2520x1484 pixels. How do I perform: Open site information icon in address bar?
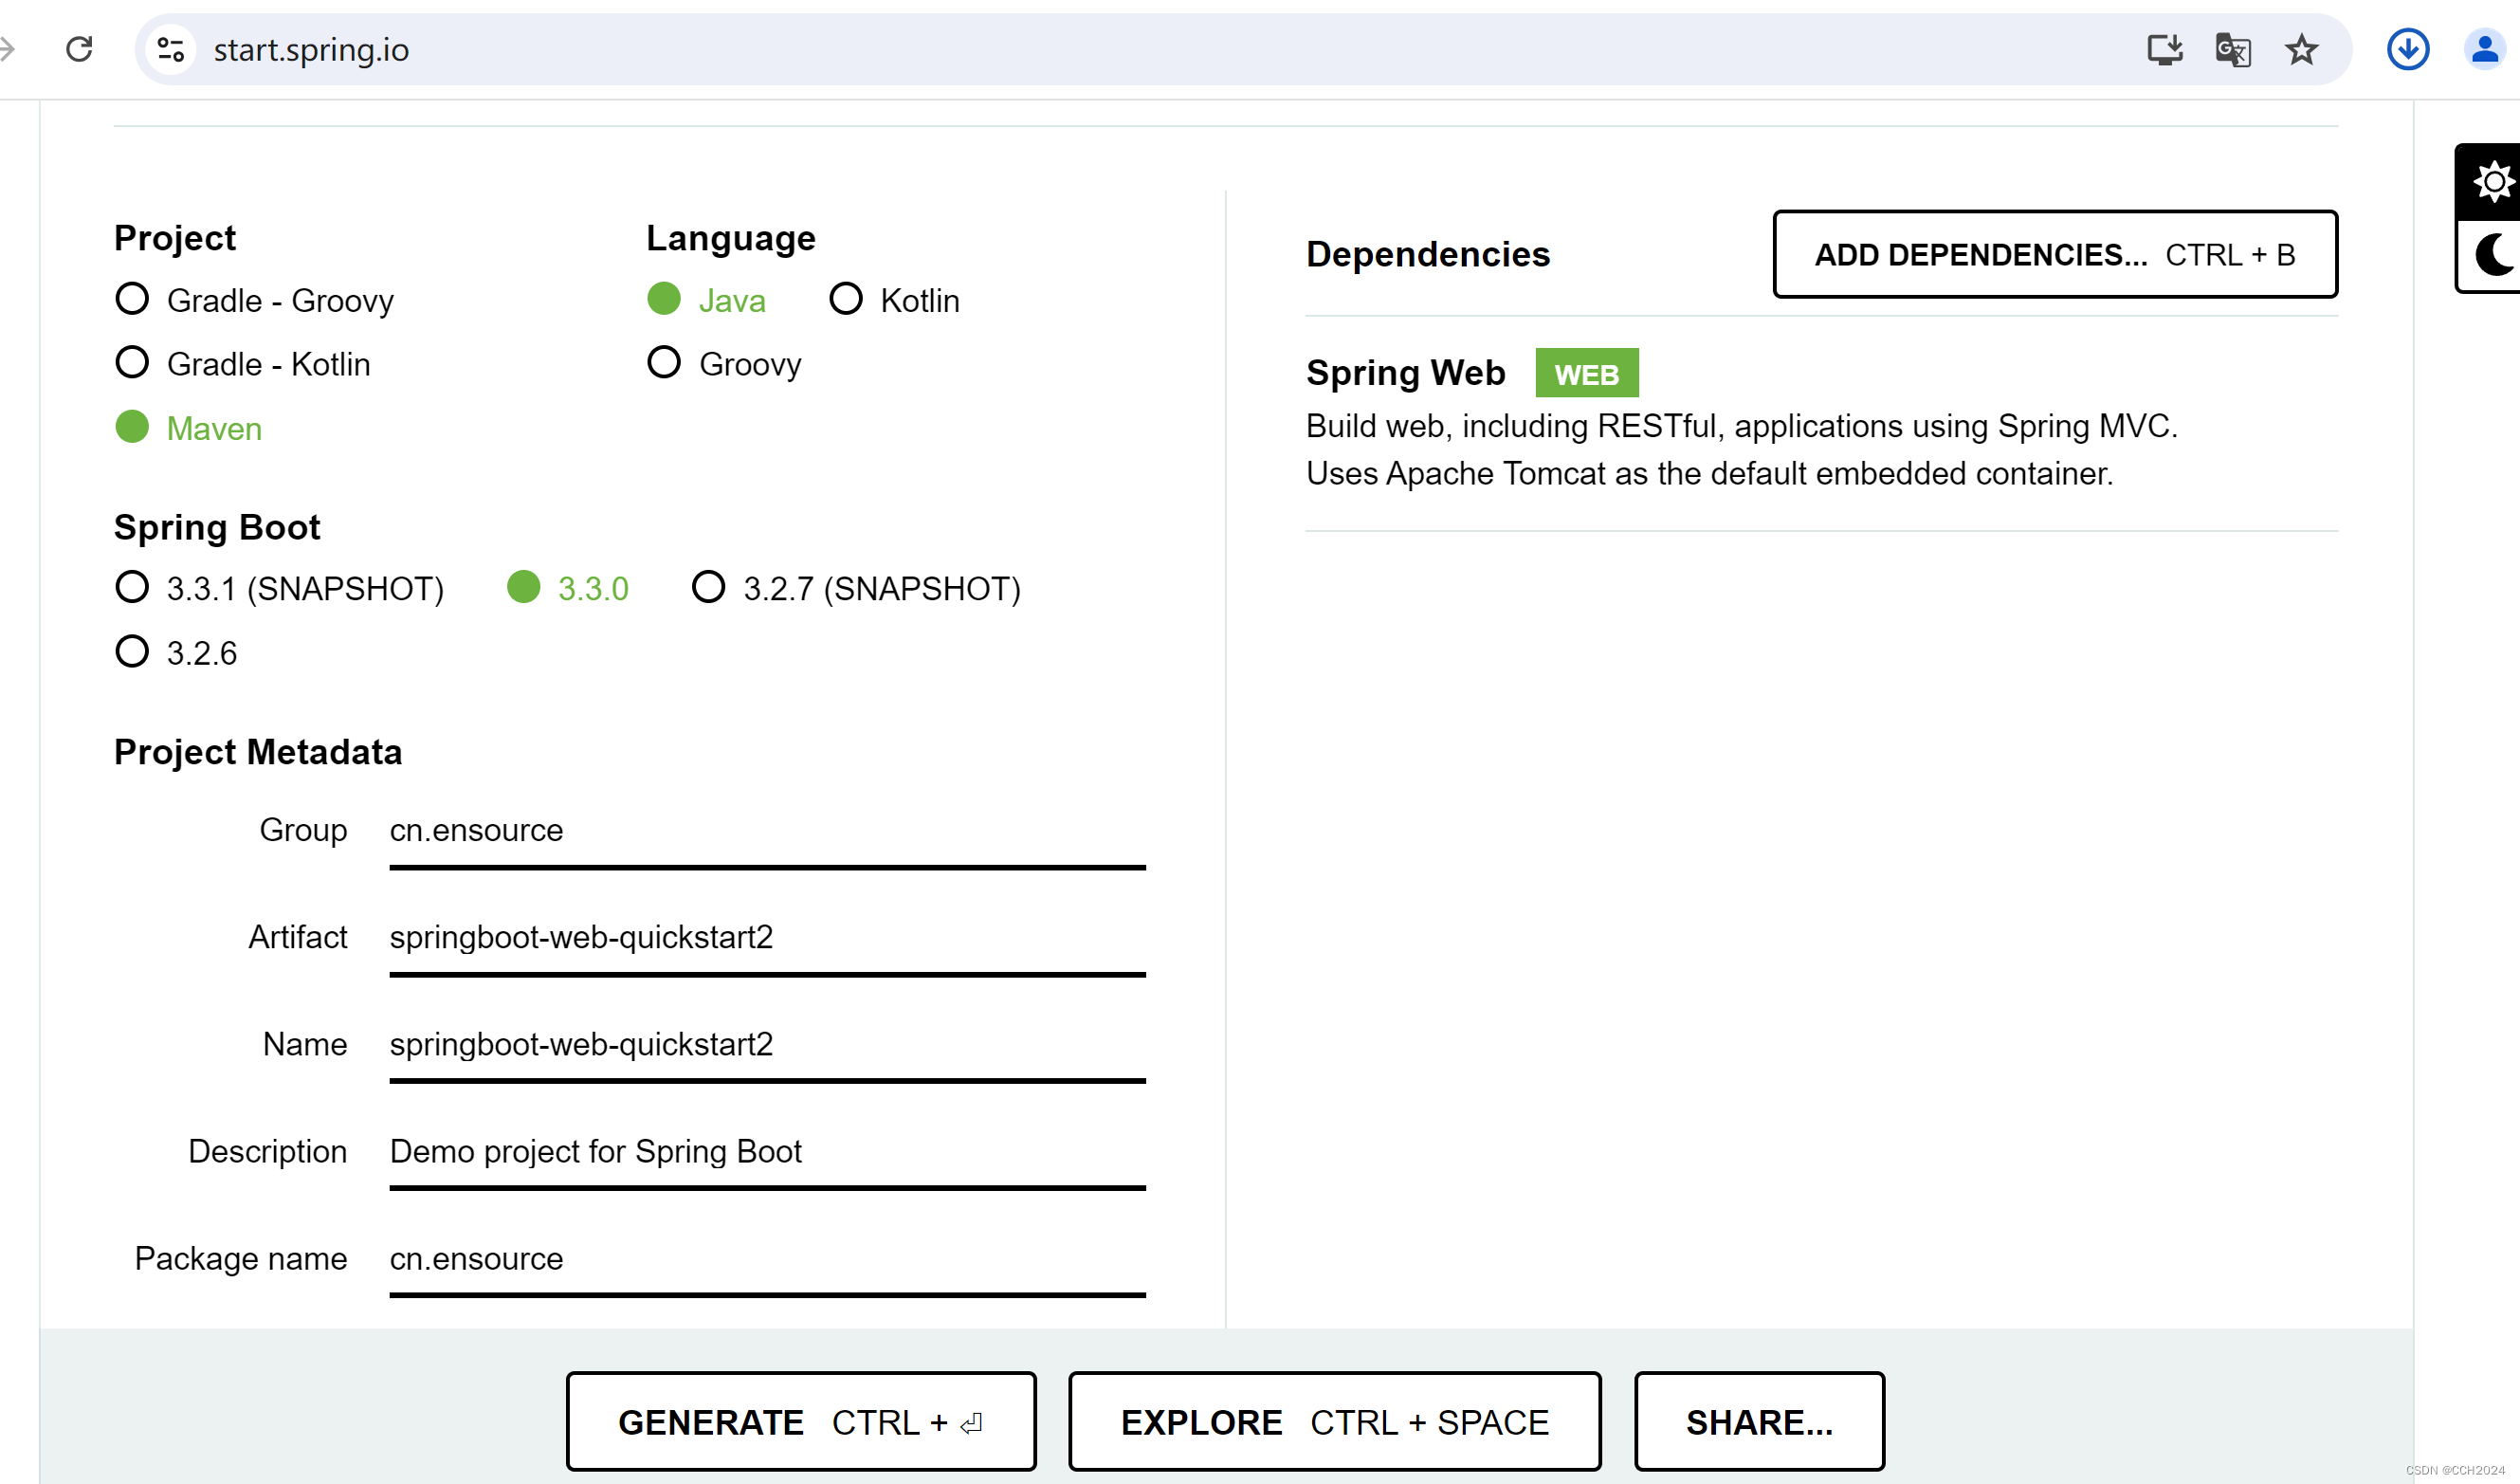pyautogui.click(x=171, y=49)
